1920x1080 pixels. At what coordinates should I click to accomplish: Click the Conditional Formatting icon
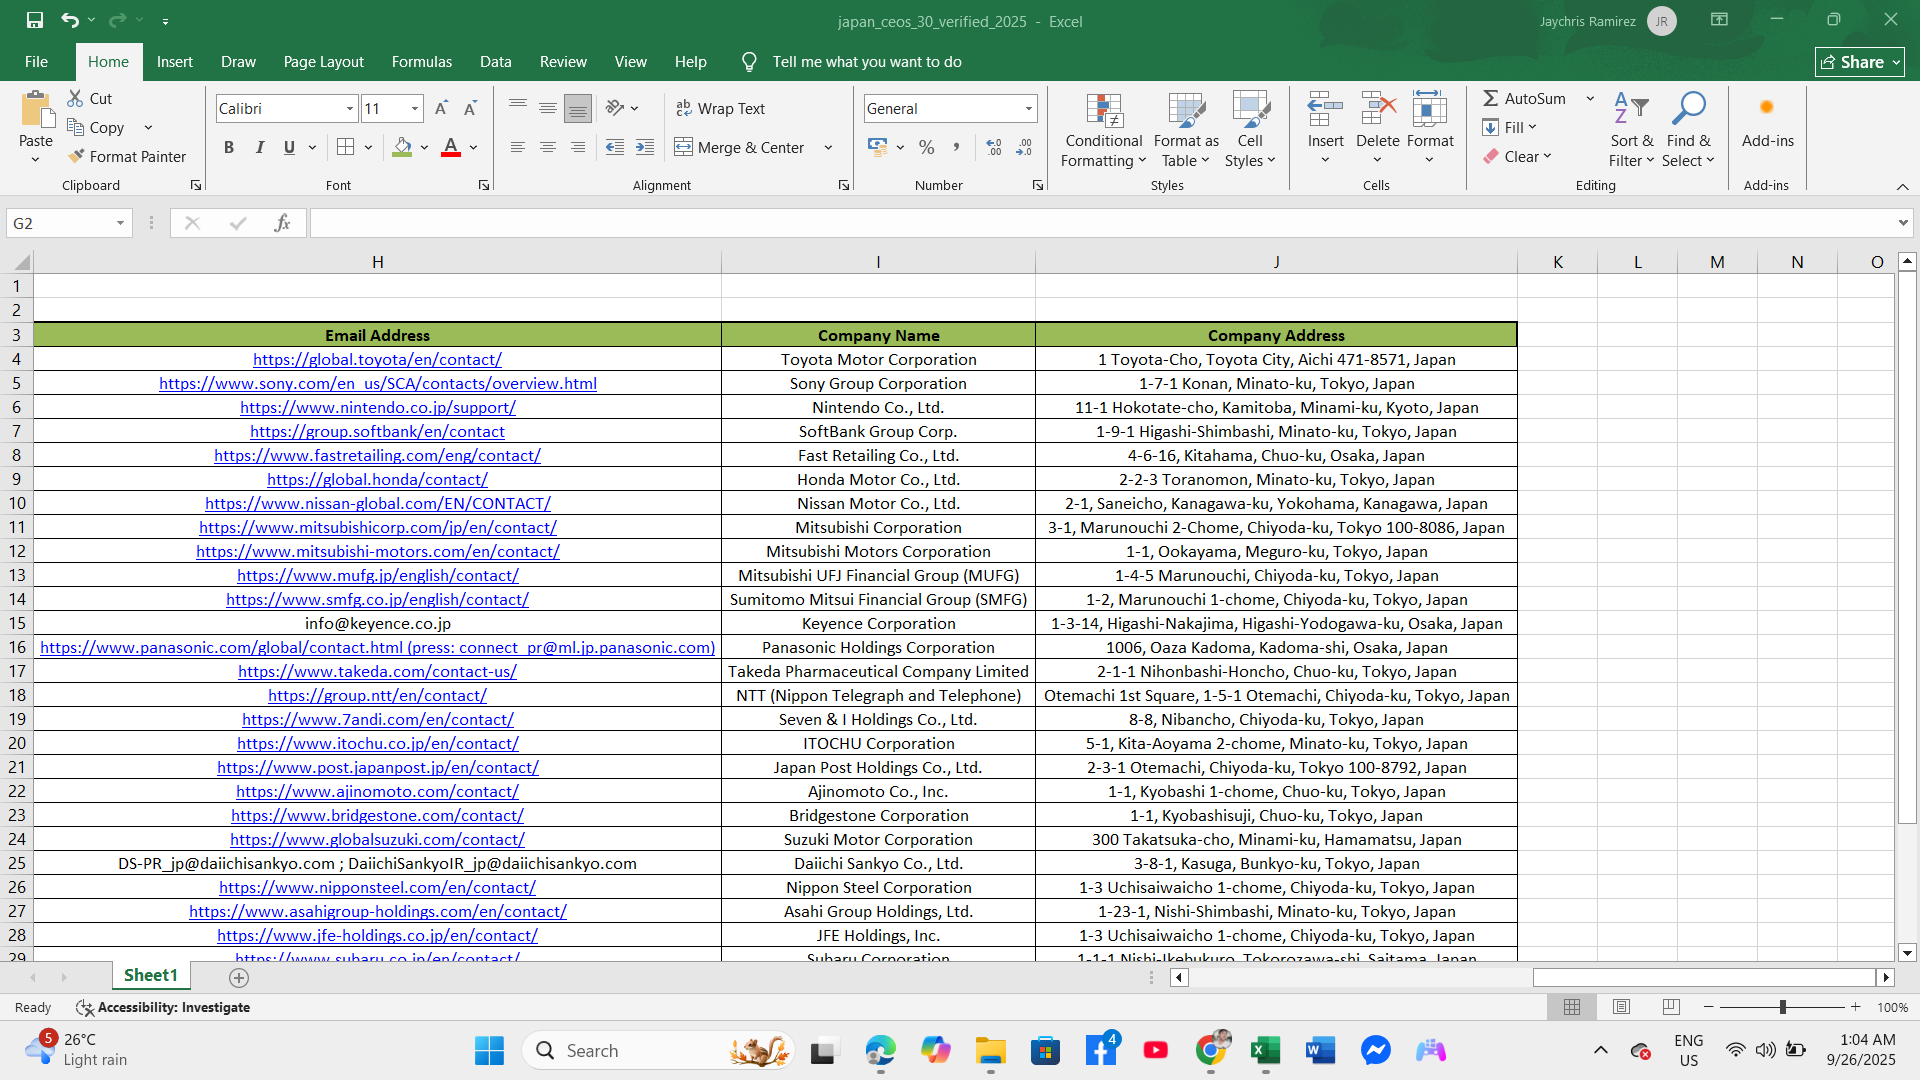pos(1103,113)
